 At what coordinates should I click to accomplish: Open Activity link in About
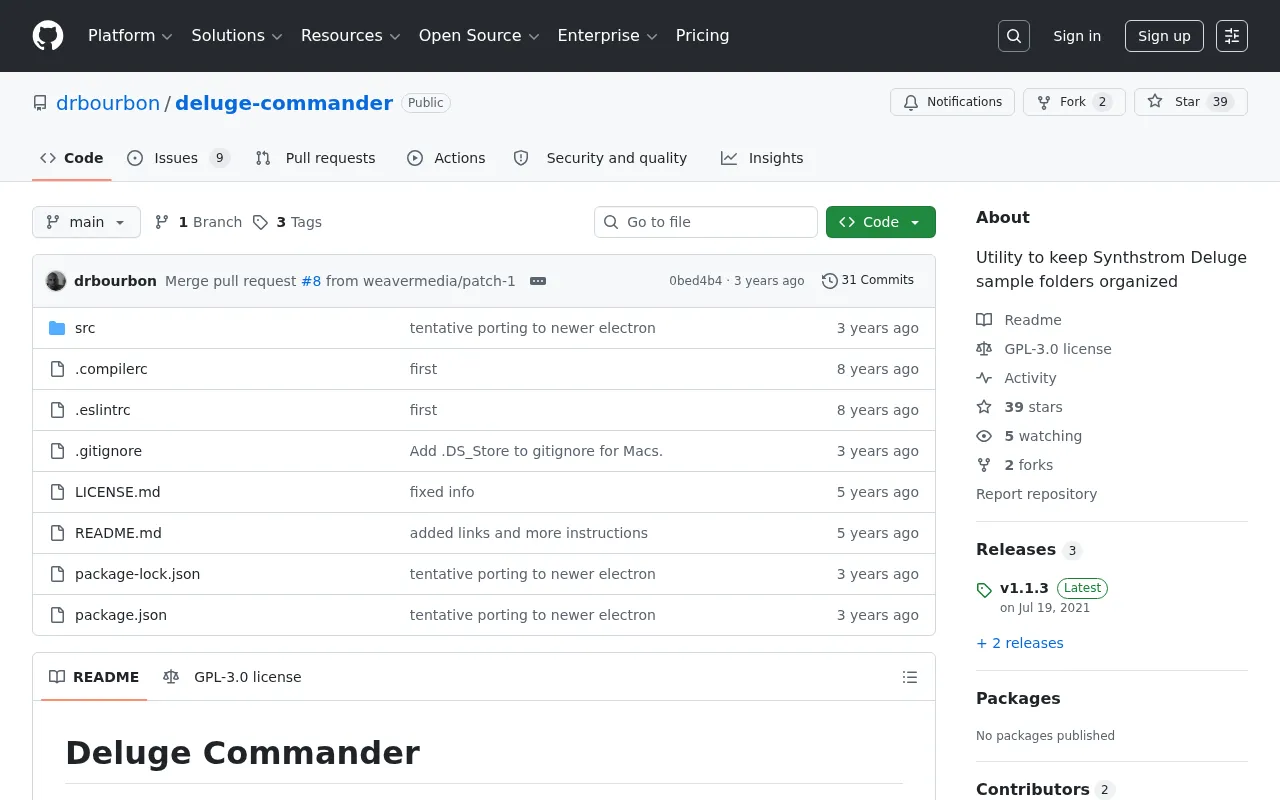tap(1016, 378)
